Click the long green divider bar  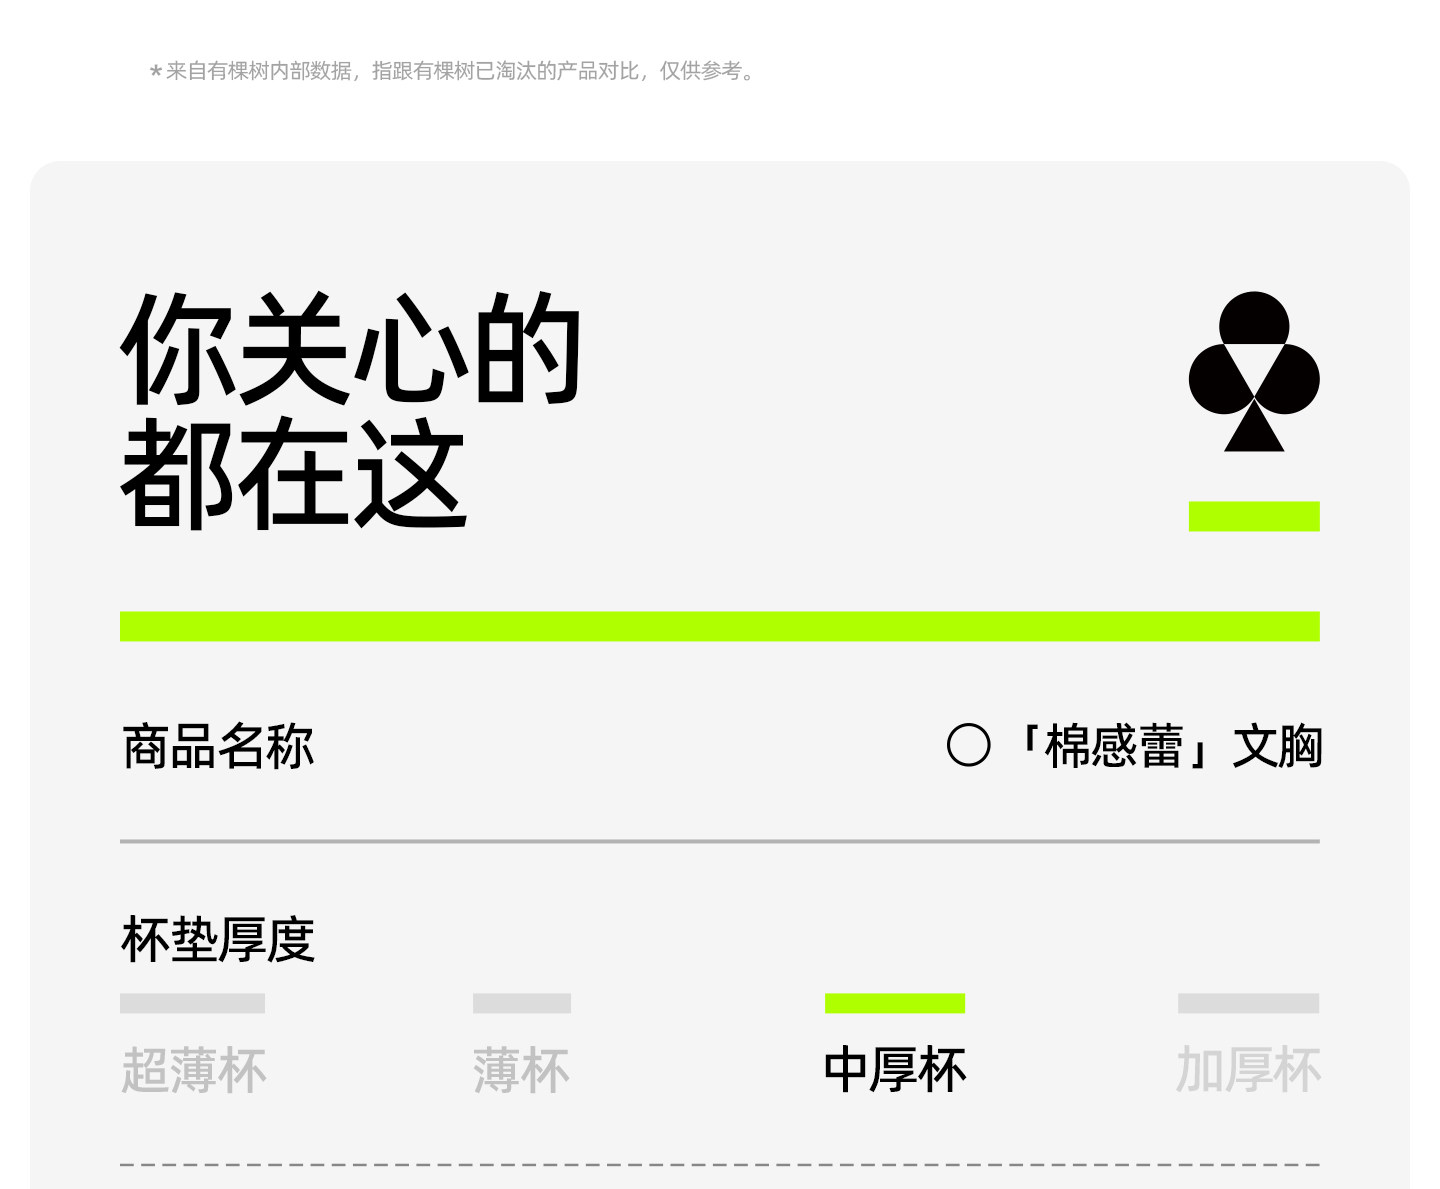(x=720, y=626)
